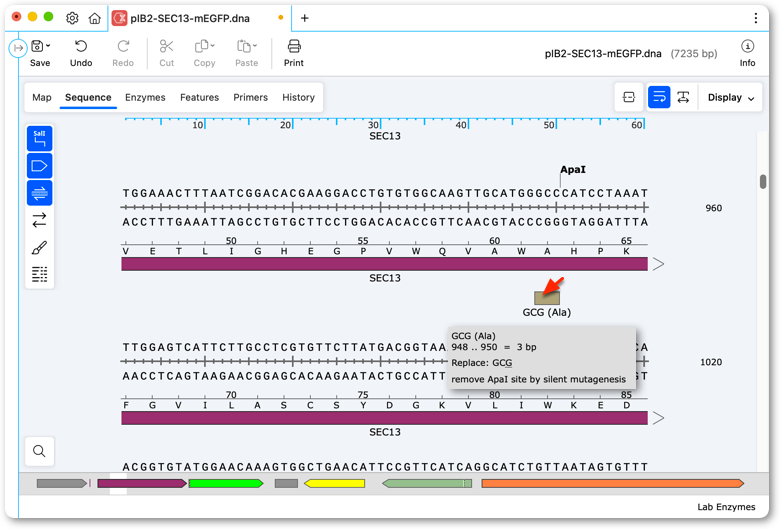Select the SEC13 purple feature bar at 960

(385, 264)
